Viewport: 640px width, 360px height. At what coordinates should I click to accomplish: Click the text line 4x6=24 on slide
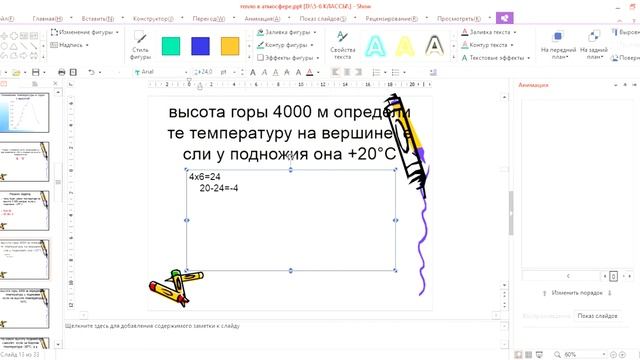pos(204,177)
